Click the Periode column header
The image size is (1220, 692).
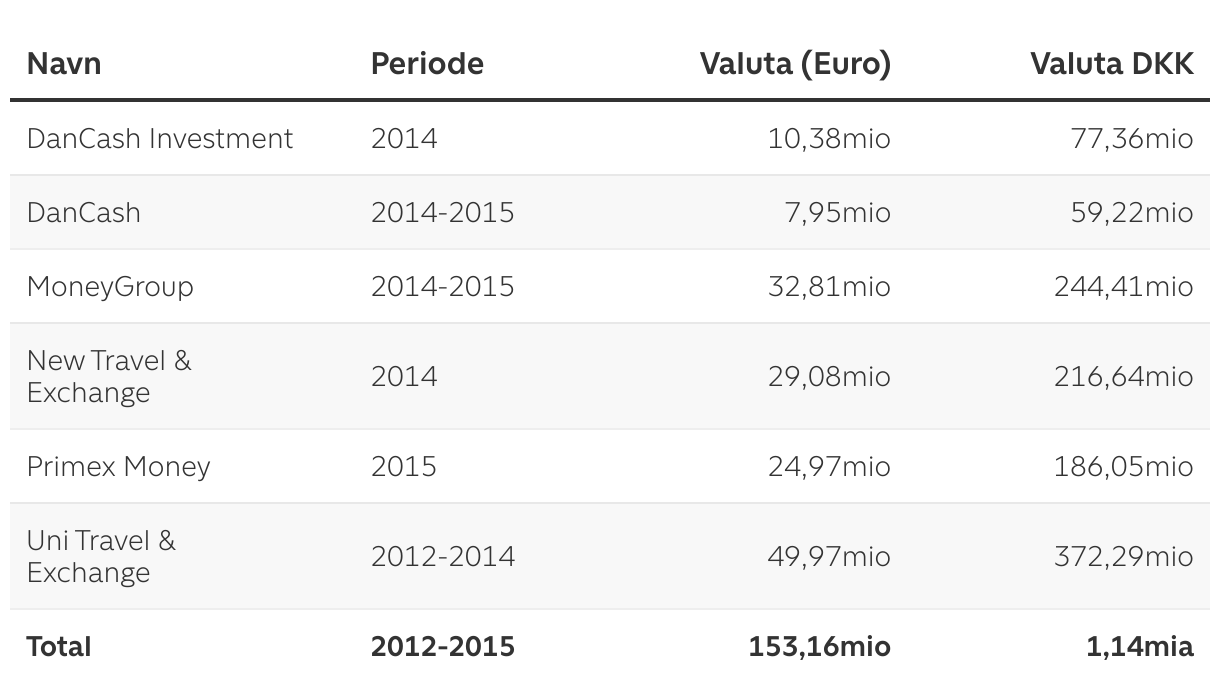click(427, 64)
